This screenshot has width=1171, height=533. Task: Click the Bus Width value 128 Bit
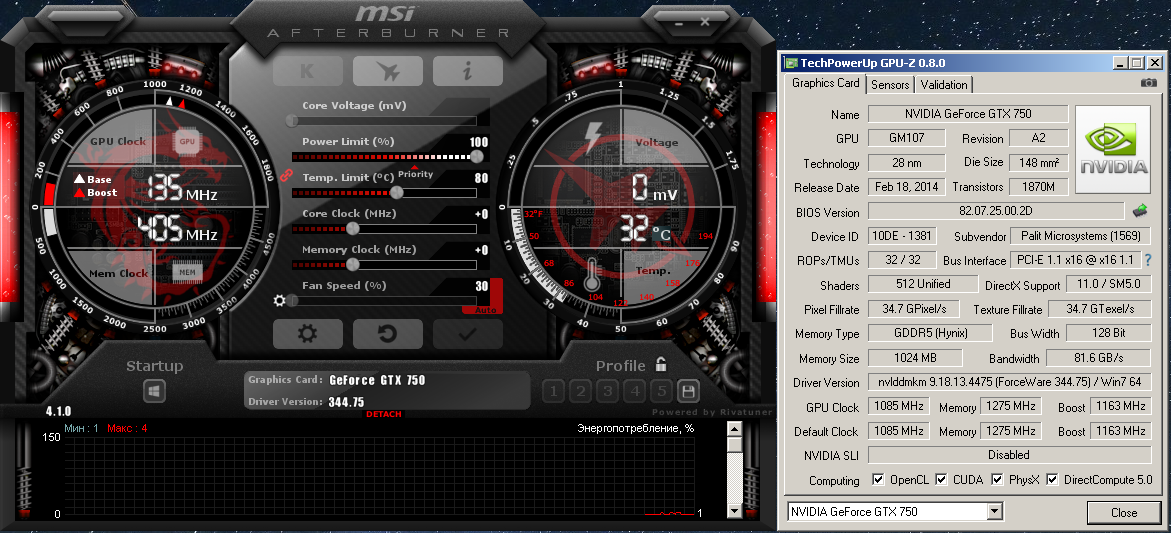coord(1108,333)
